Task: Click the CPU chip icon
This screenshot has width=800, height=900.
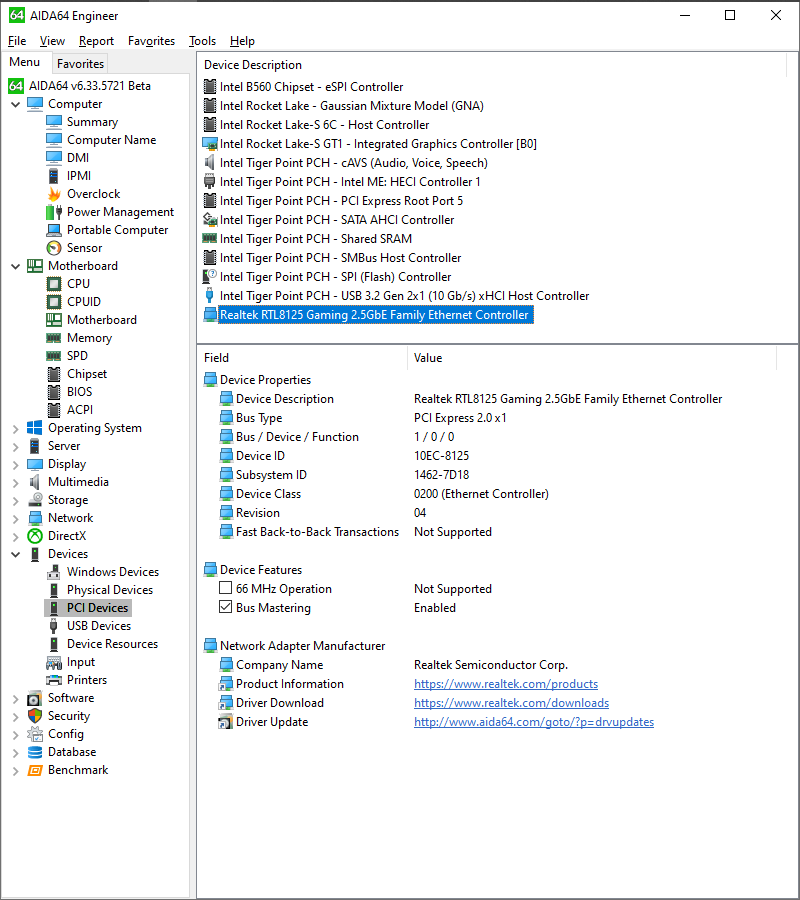Action: click(54, 284)
